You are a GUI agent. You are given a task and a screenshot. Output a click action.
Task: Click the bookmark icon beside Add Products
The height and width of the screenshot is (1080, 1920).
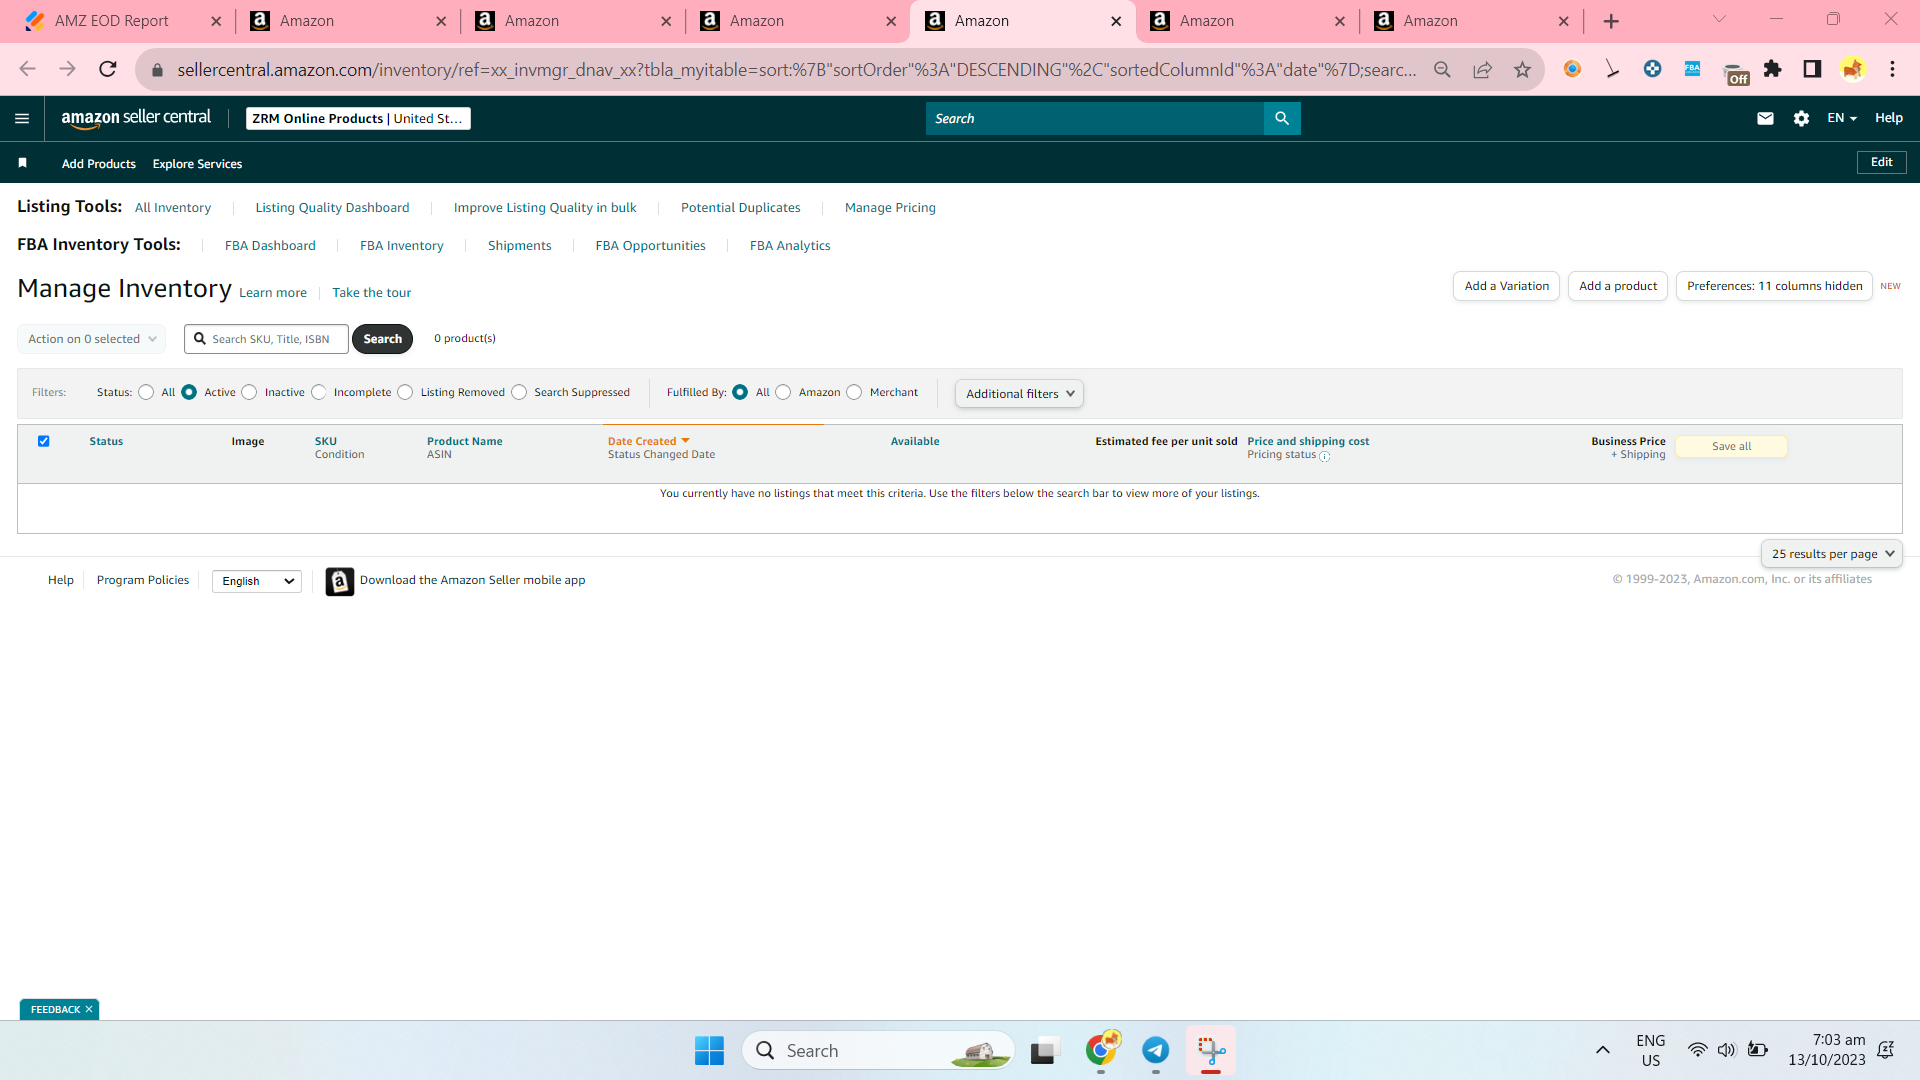23,163
